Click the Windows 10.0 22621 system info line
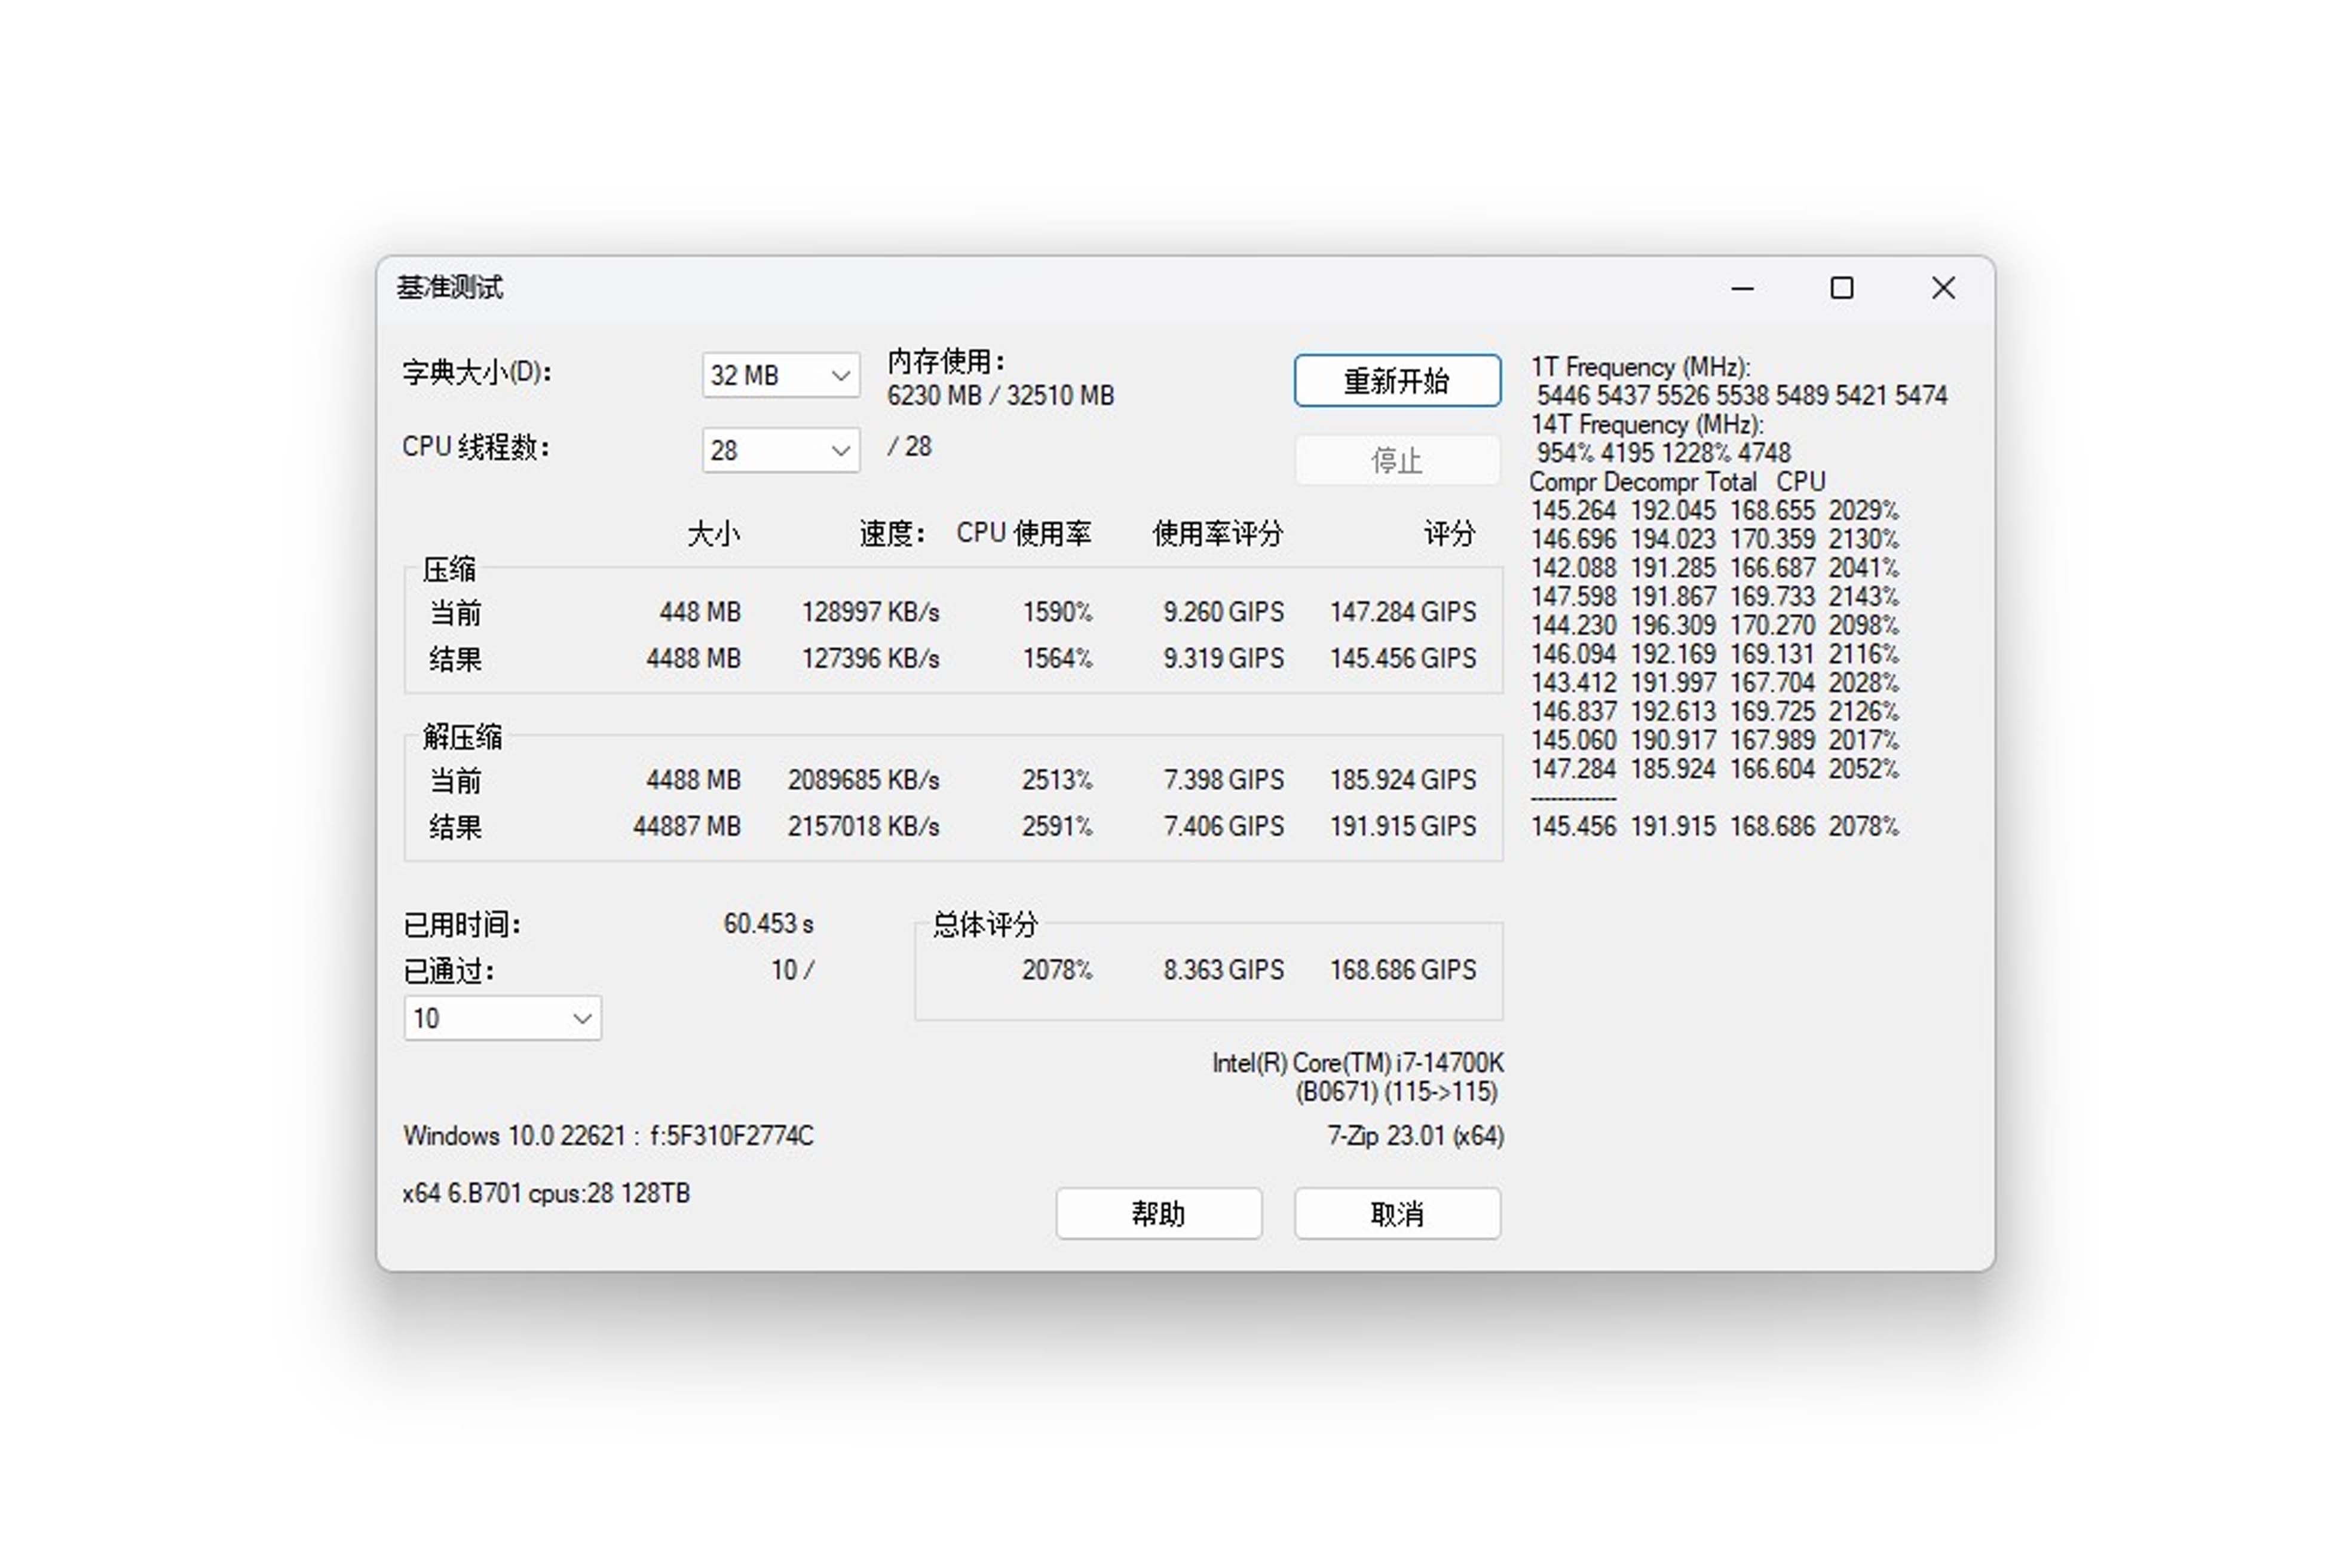Image resolution: width=2352 pixels, height=1568 pixels. [x=609, y=1136]
